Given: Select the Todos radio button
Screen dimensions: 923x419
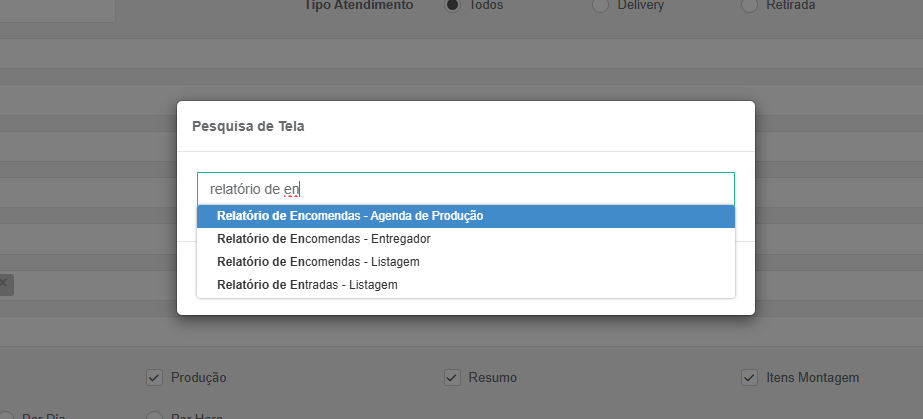Looking at the screenshot, I should (452, 5).
